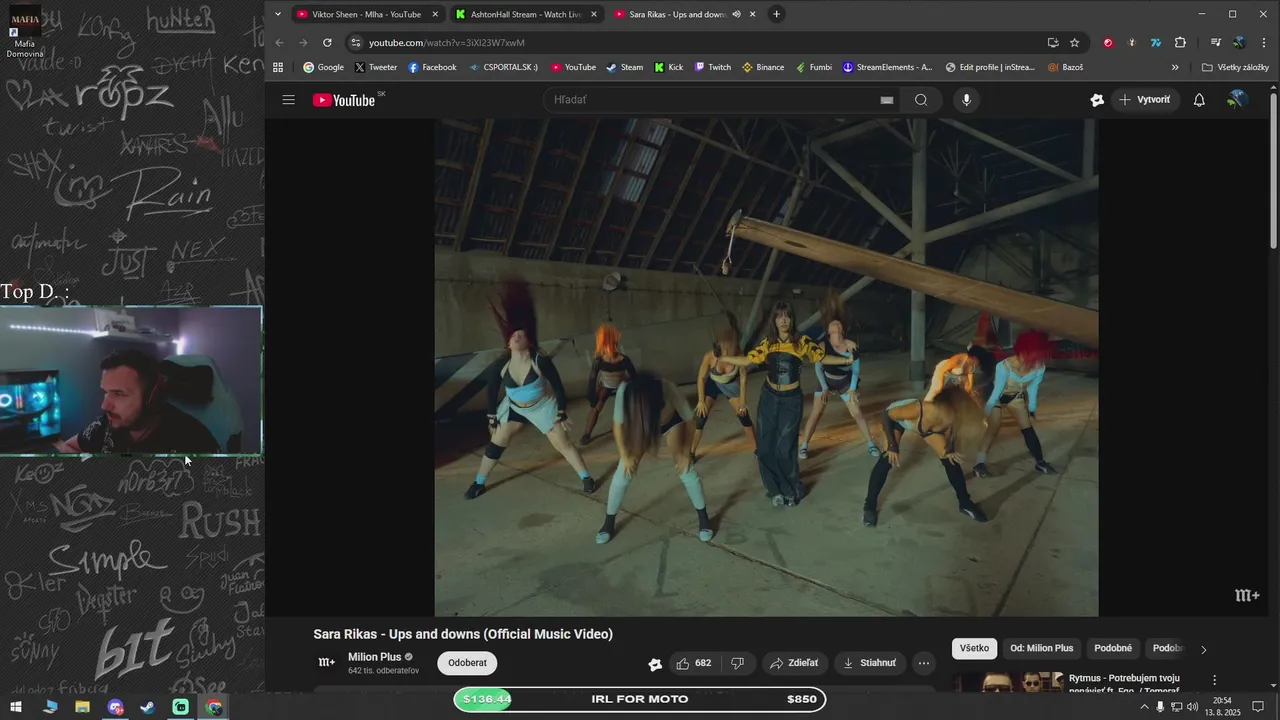Viewport: 1280px width, 720px height.
Task: Click the install app icon in address bar
Action: 1053,42
